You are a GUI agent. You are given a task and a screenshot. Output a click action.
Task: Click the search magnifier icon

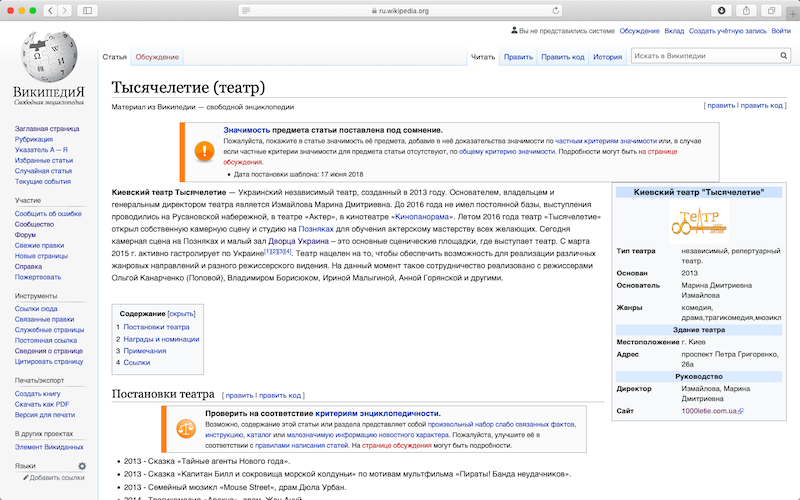tap(783, 56)
